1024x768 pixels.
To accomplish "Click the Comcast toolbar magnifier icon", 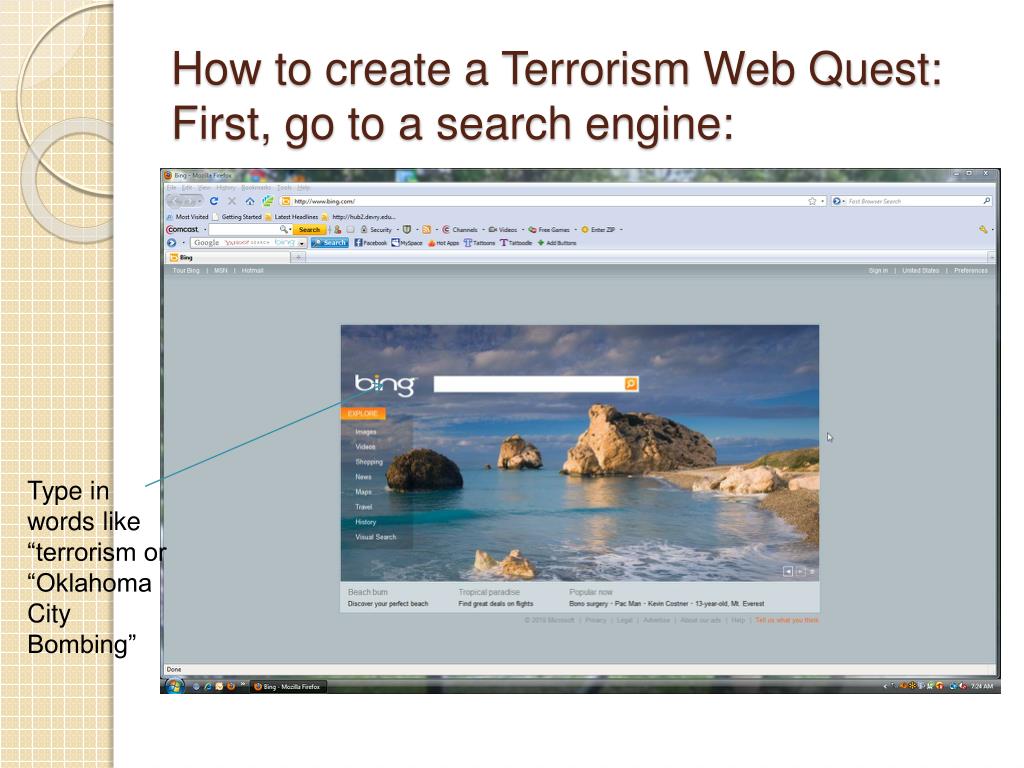I will pos(283,229).
